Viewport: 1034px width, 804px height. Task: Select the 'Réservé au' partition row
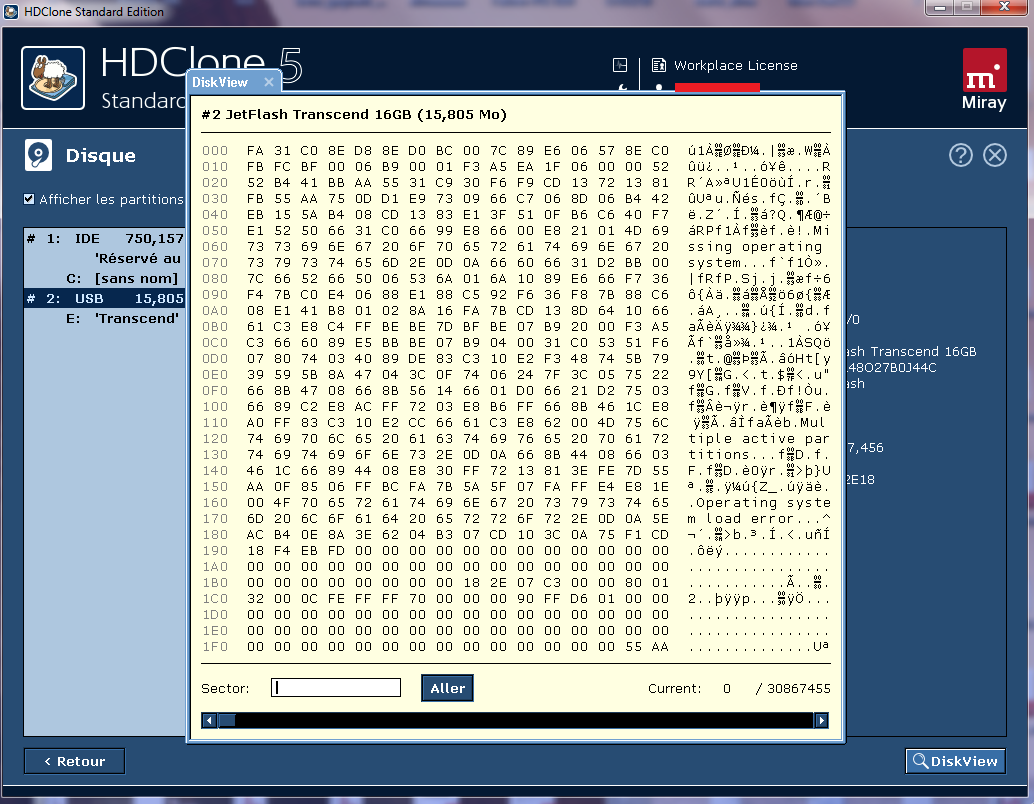105,259
